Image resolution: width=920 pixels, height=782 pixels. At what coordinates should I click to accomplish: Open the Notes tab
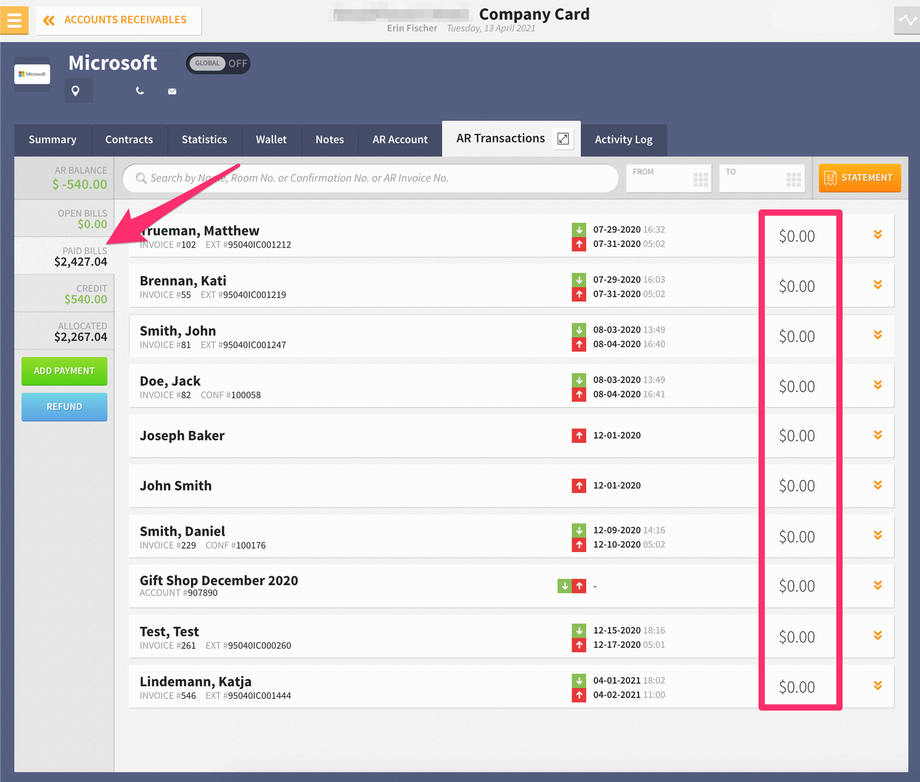330,140
